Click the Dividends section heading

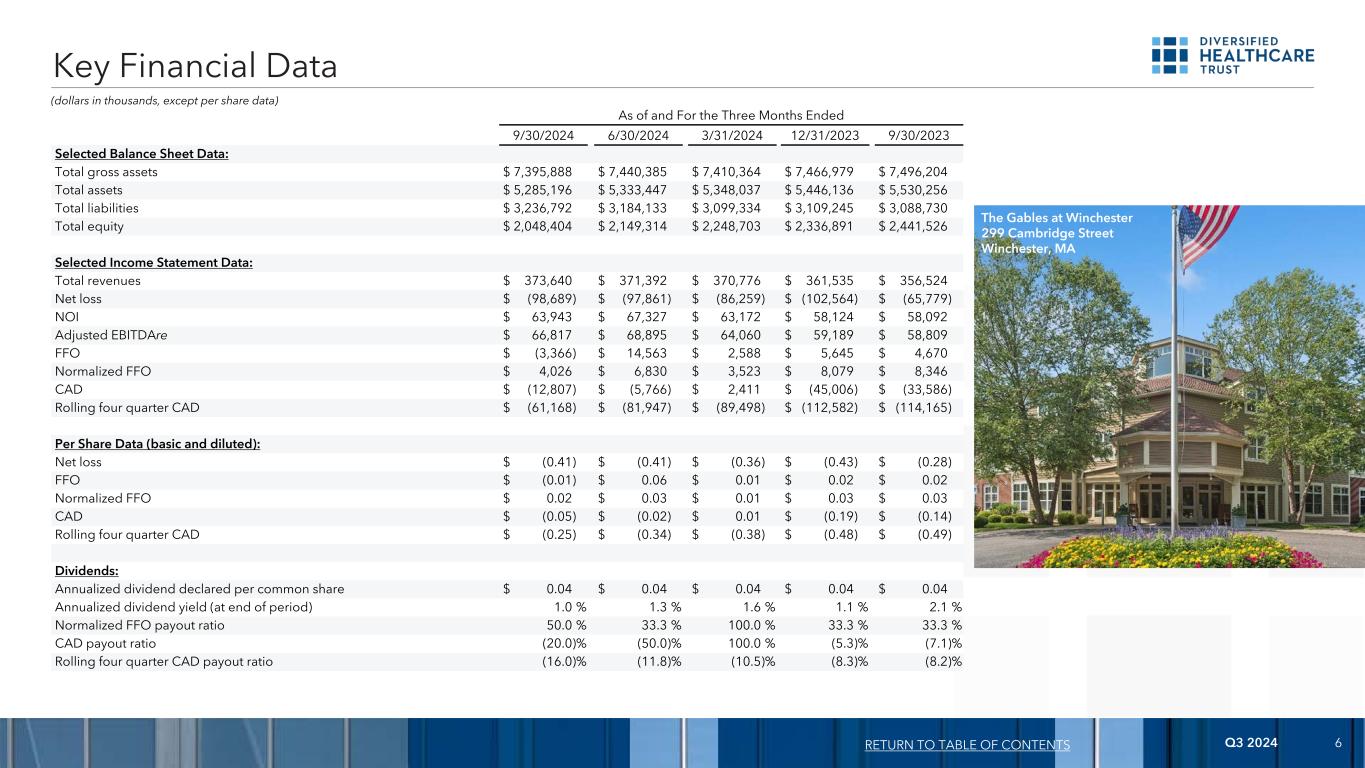coord(87,571)
